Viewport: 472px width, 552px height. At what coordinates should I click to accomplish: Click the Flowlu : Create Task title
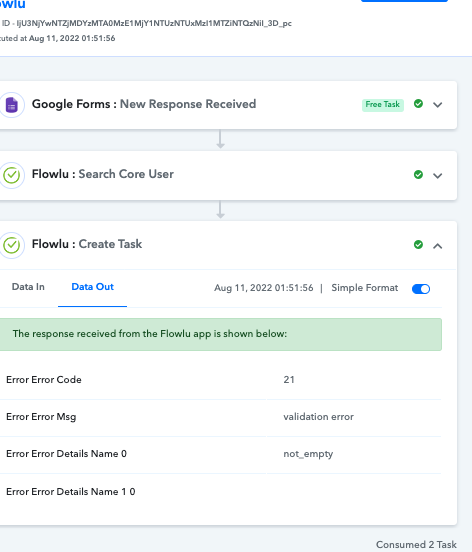pyautogui.click(x=87, y=244)
